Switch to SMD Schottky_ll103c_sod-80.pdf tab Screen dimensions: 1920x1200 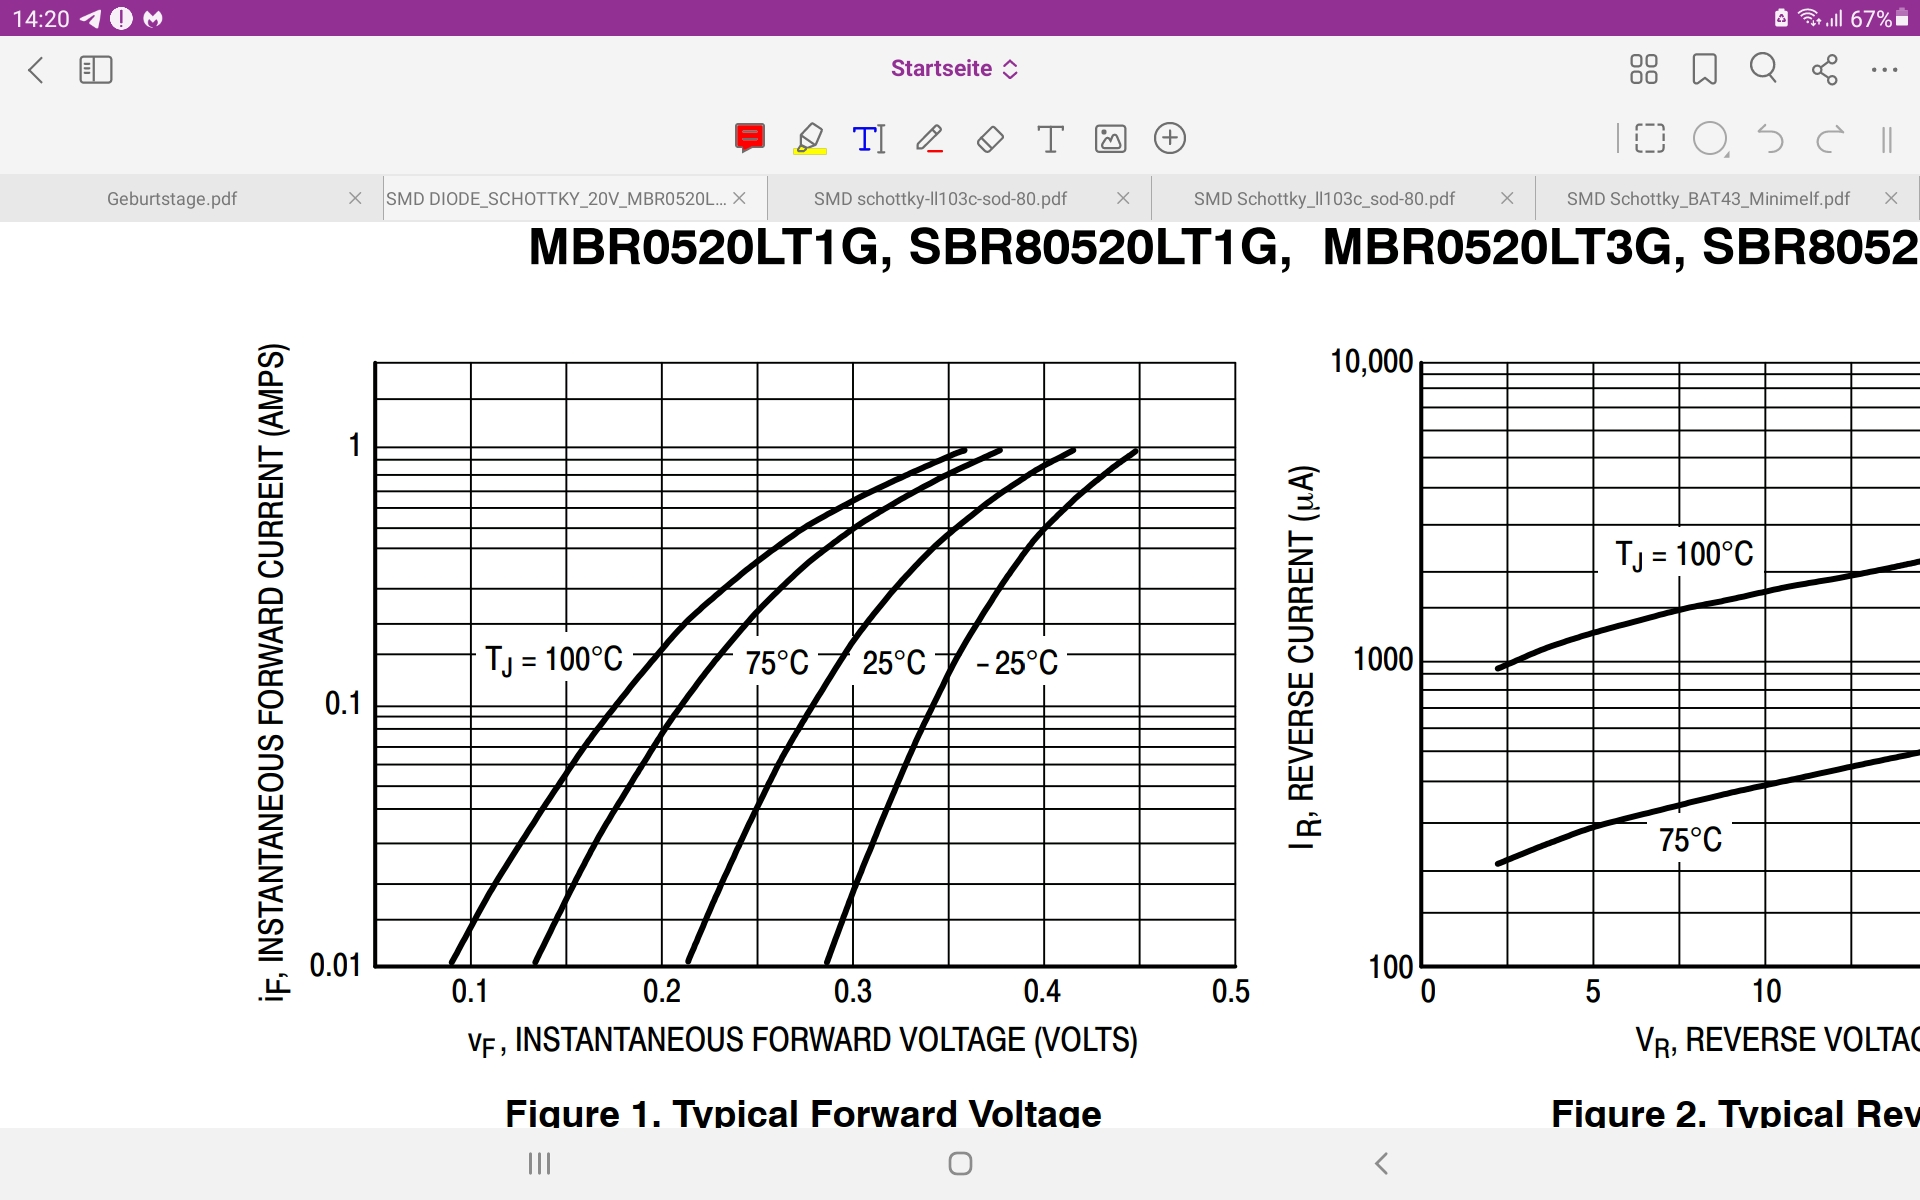click(x=1324, y=198)
